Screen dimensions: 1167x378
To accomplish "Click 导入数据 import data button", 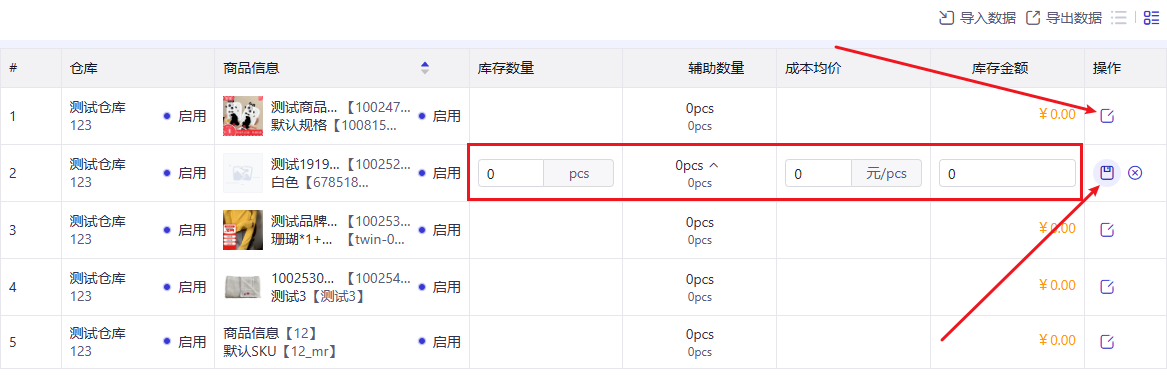I will (x=977, y=18).
